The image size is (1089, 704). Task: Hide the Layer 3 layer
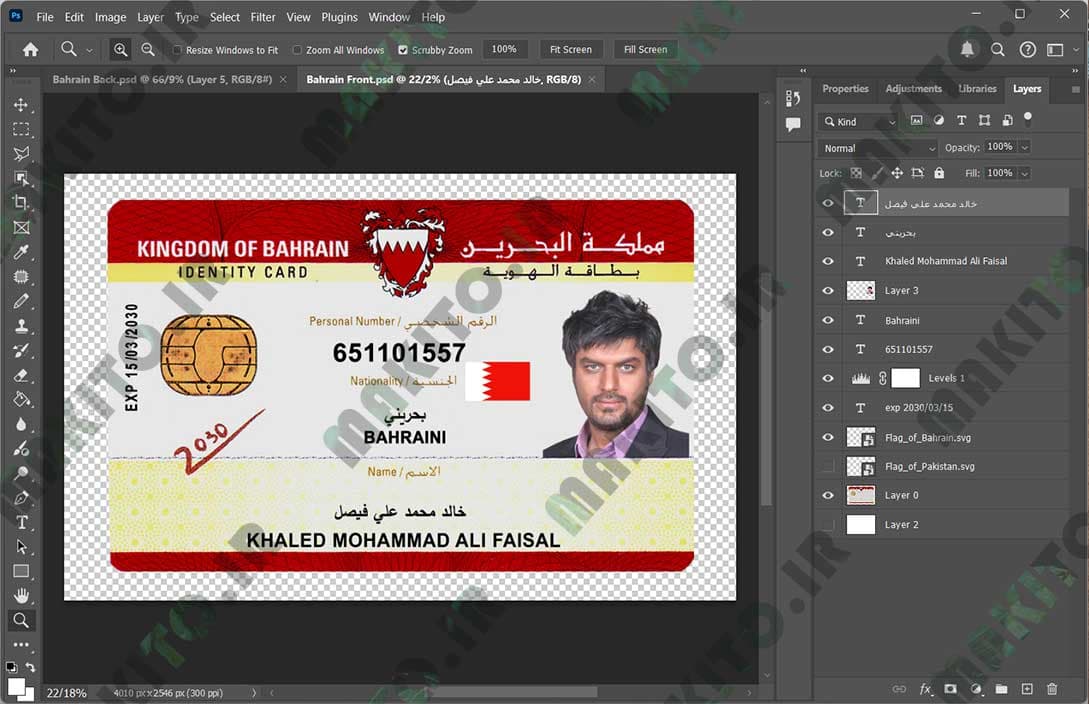click(828, 291)
